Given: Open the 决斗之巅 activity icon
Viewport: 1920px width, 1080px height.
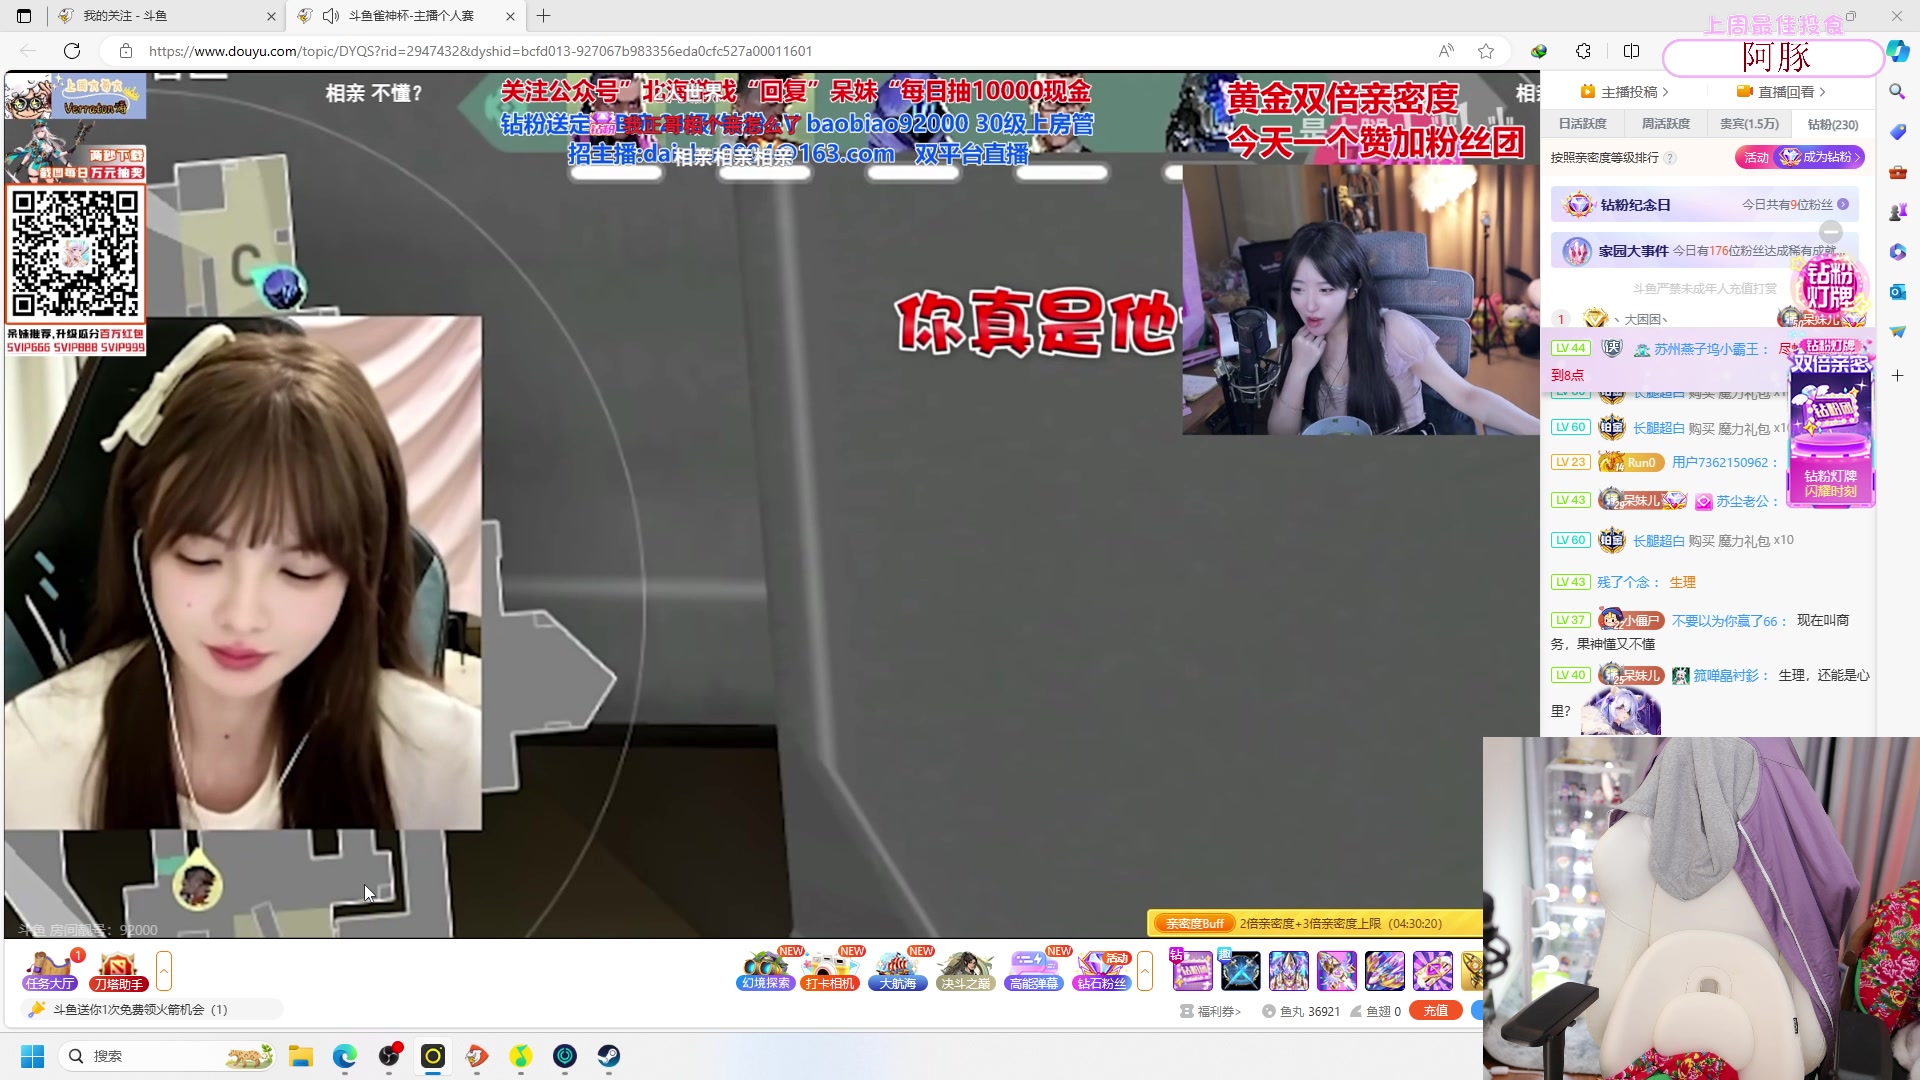Looking at the screenshot, I should coord(965,970).
